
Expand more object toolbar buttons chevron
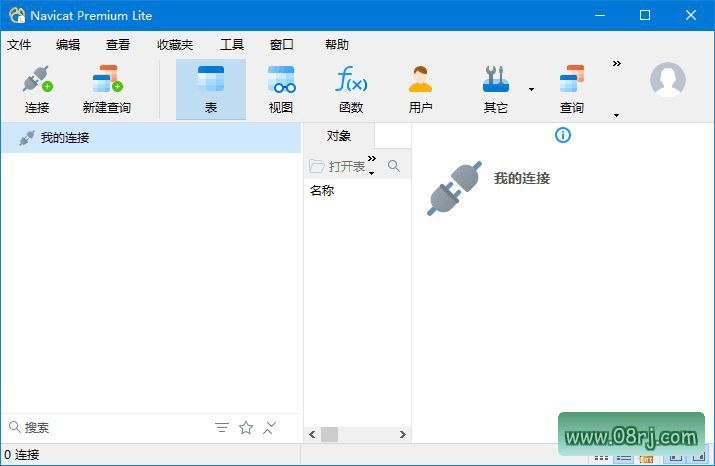pos(372,158)
